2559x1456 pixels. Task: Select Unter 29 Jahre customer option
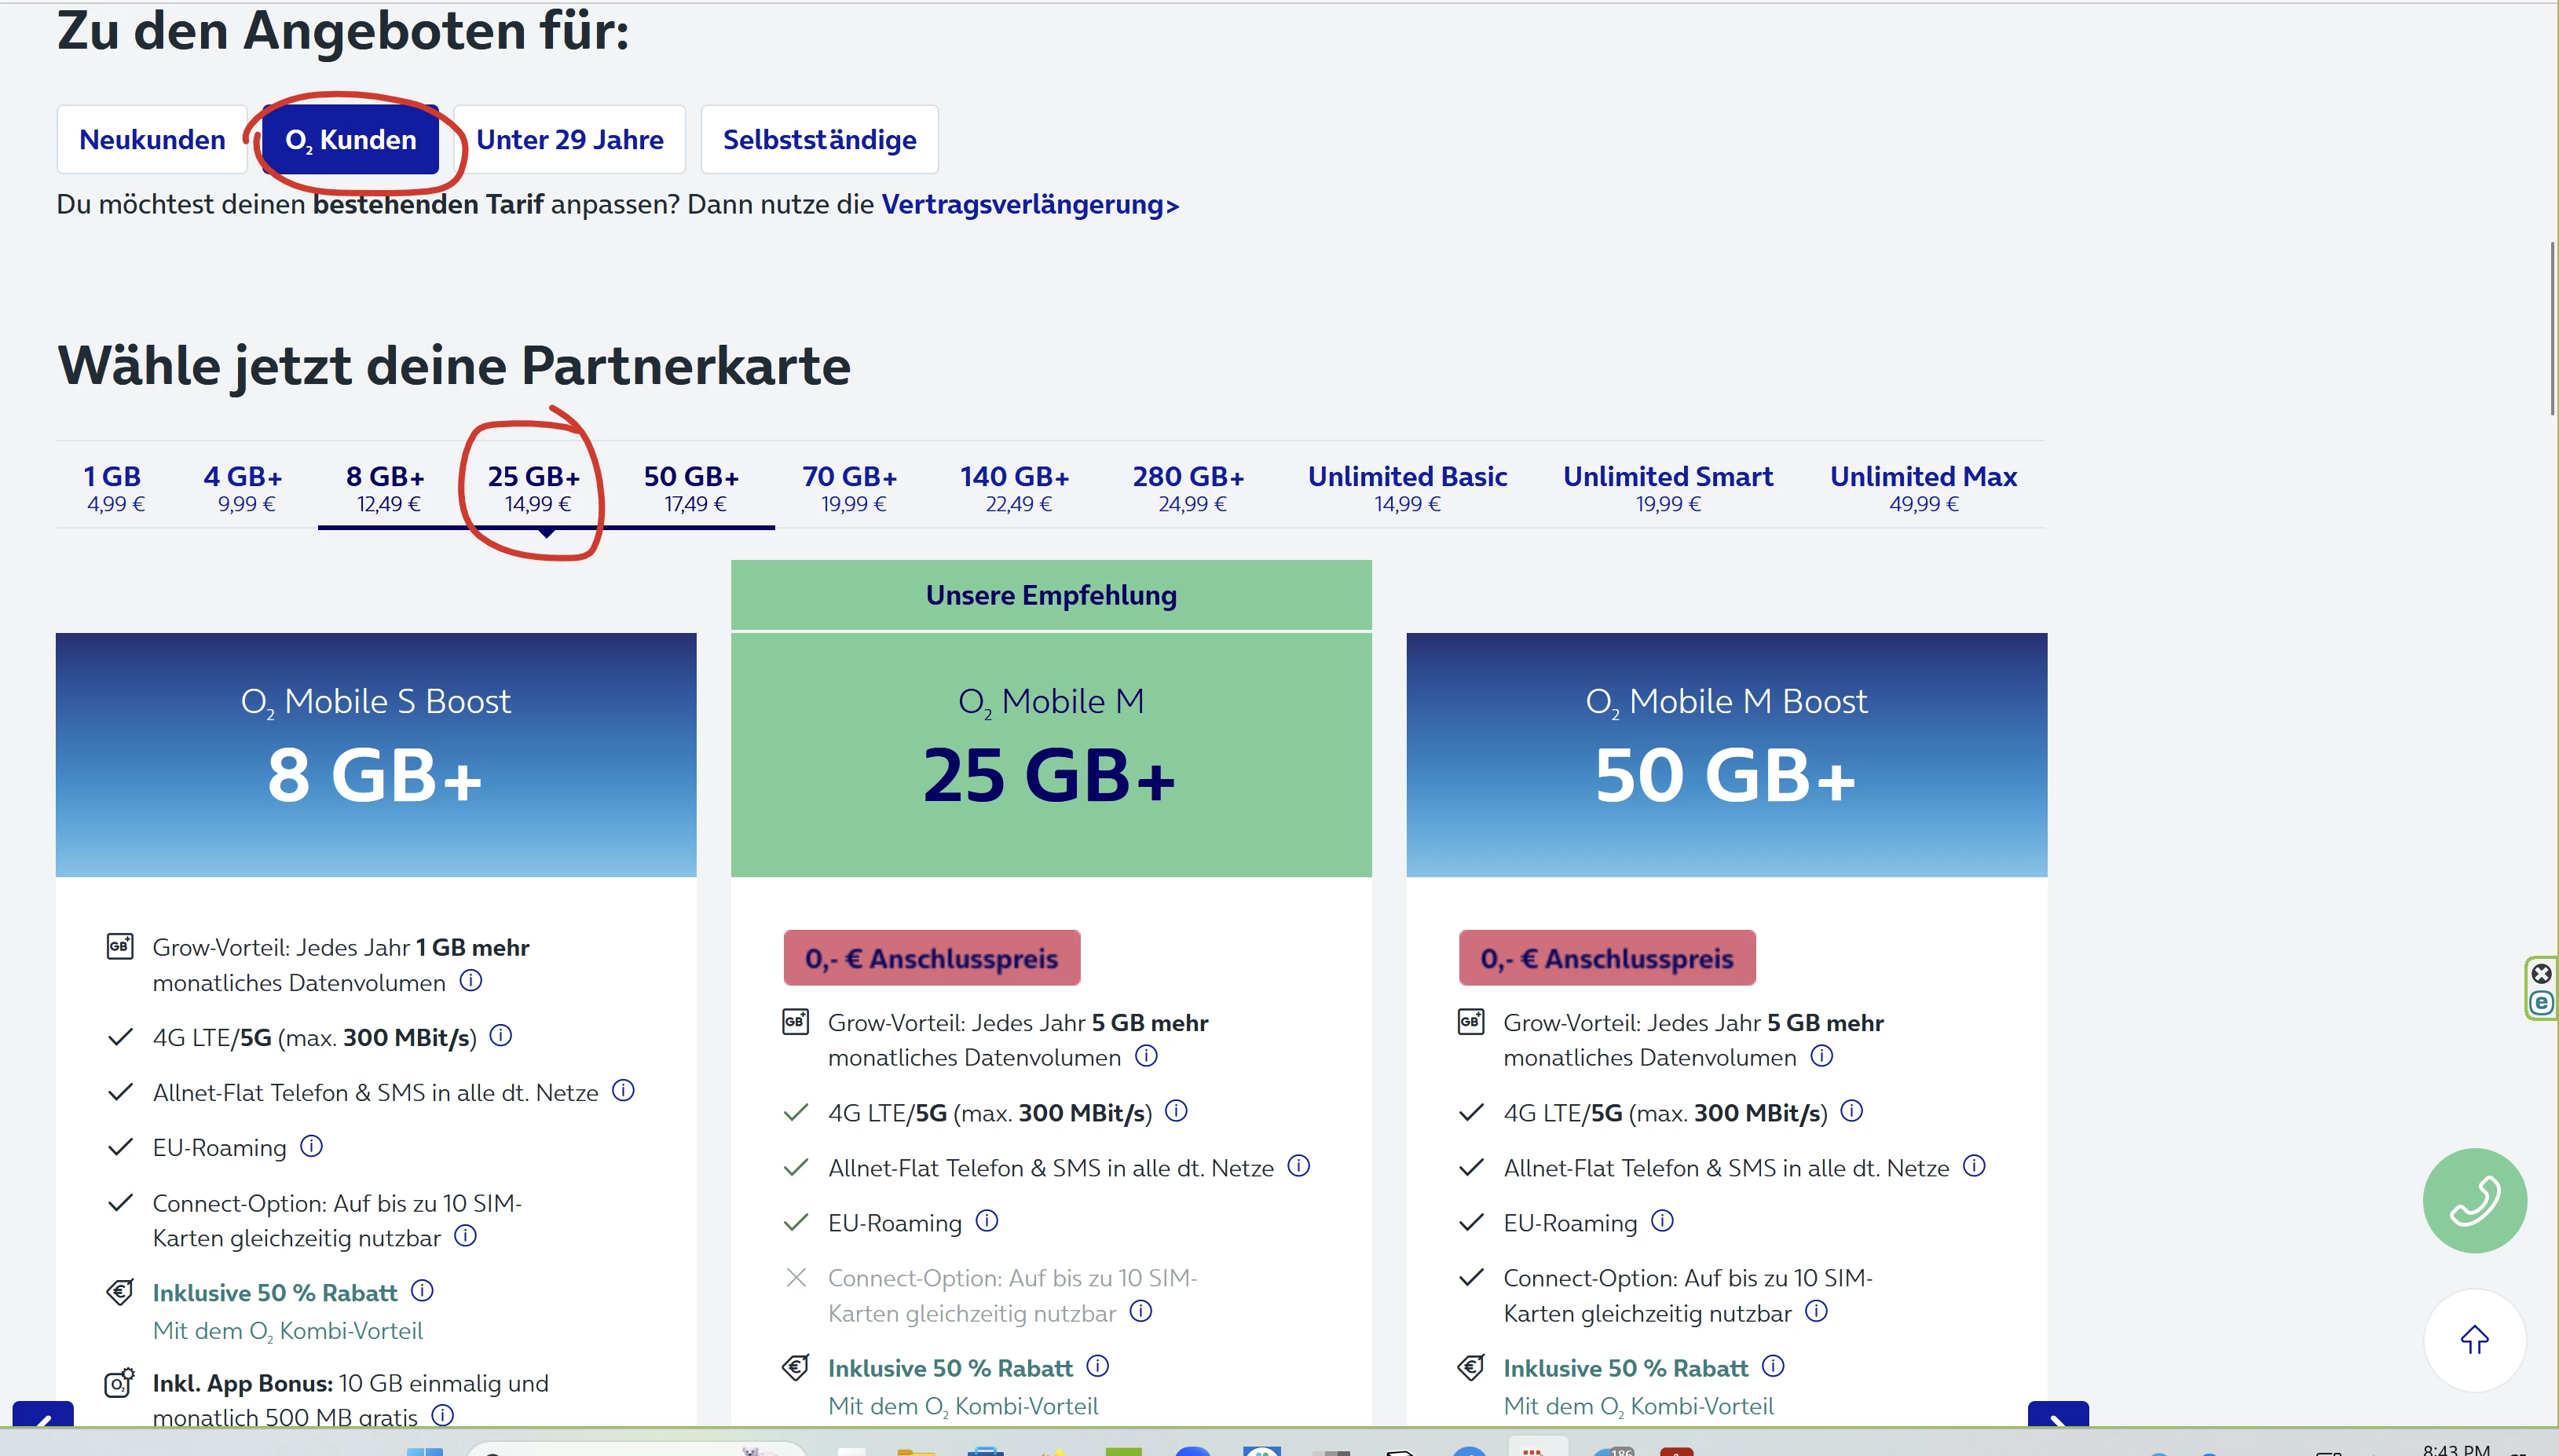click(x=569, y=140)
